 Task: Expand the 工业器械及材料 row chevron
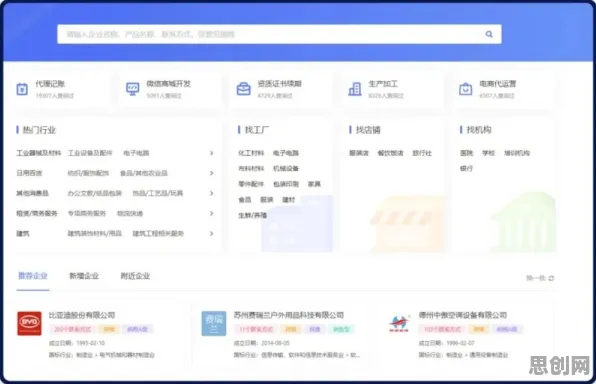click(x=212, y=153)
